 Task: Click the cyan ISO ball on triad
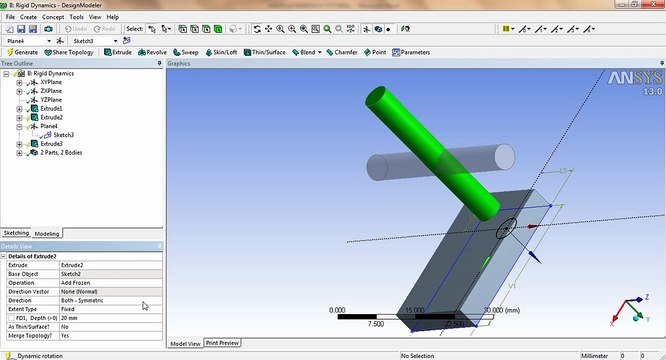(x=636, y=317)
